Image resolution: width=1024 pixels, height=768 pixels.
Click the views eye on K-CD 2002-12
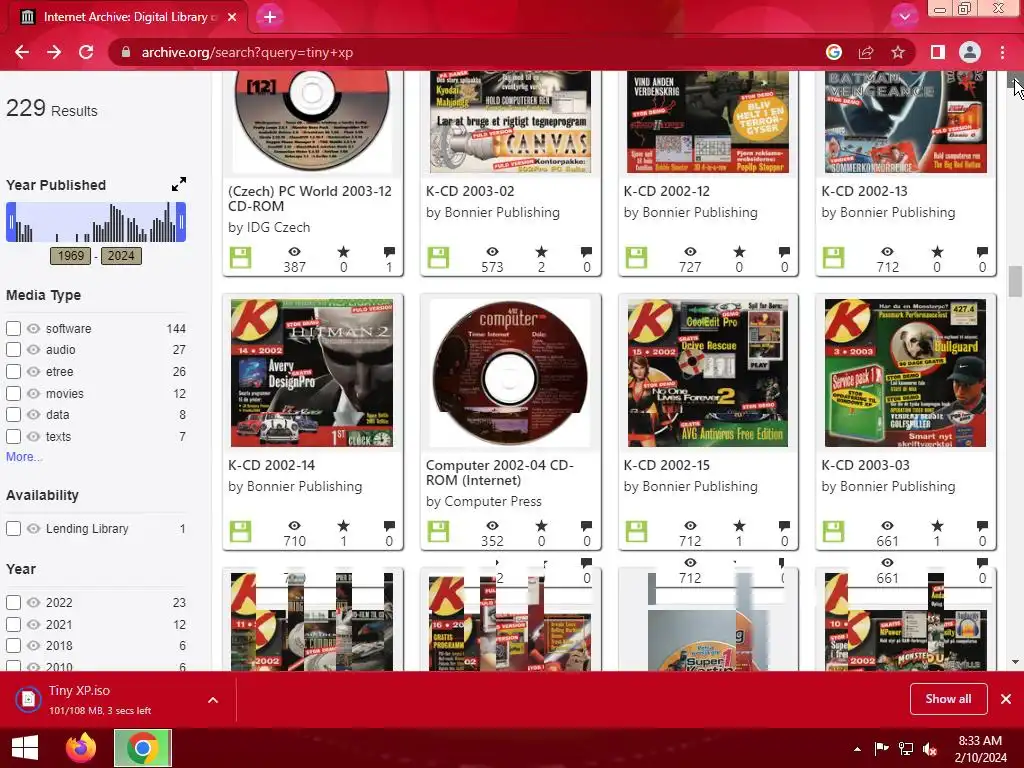(690, 251)
